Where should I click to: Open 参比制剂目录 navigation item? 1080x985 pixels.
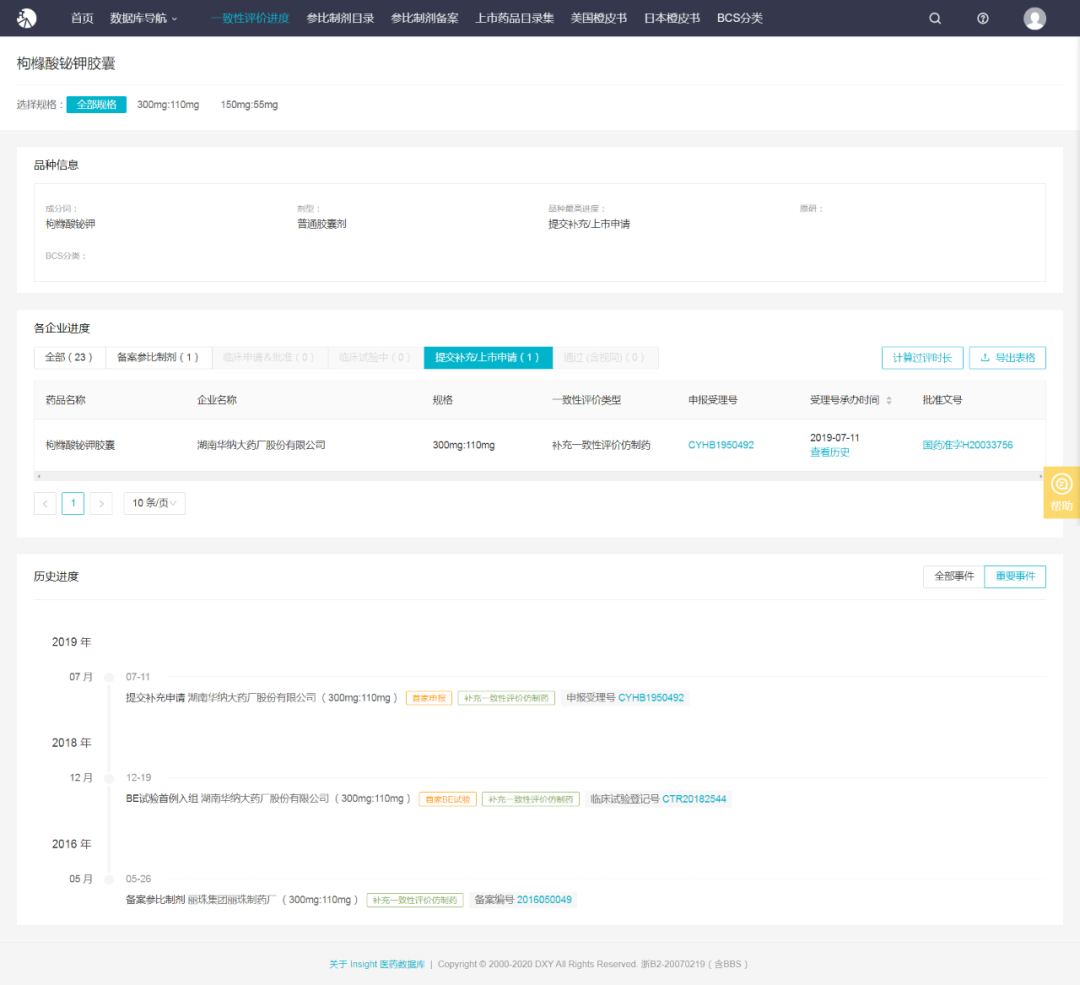point(340,19)
